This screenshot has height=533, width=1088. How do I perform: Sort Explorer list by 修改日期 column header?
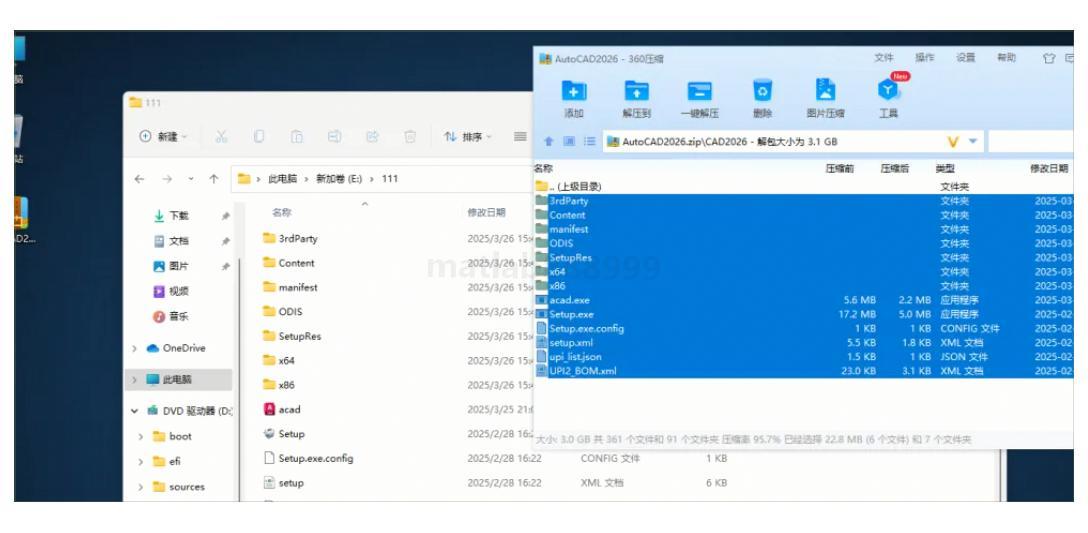tap(486, 212)
